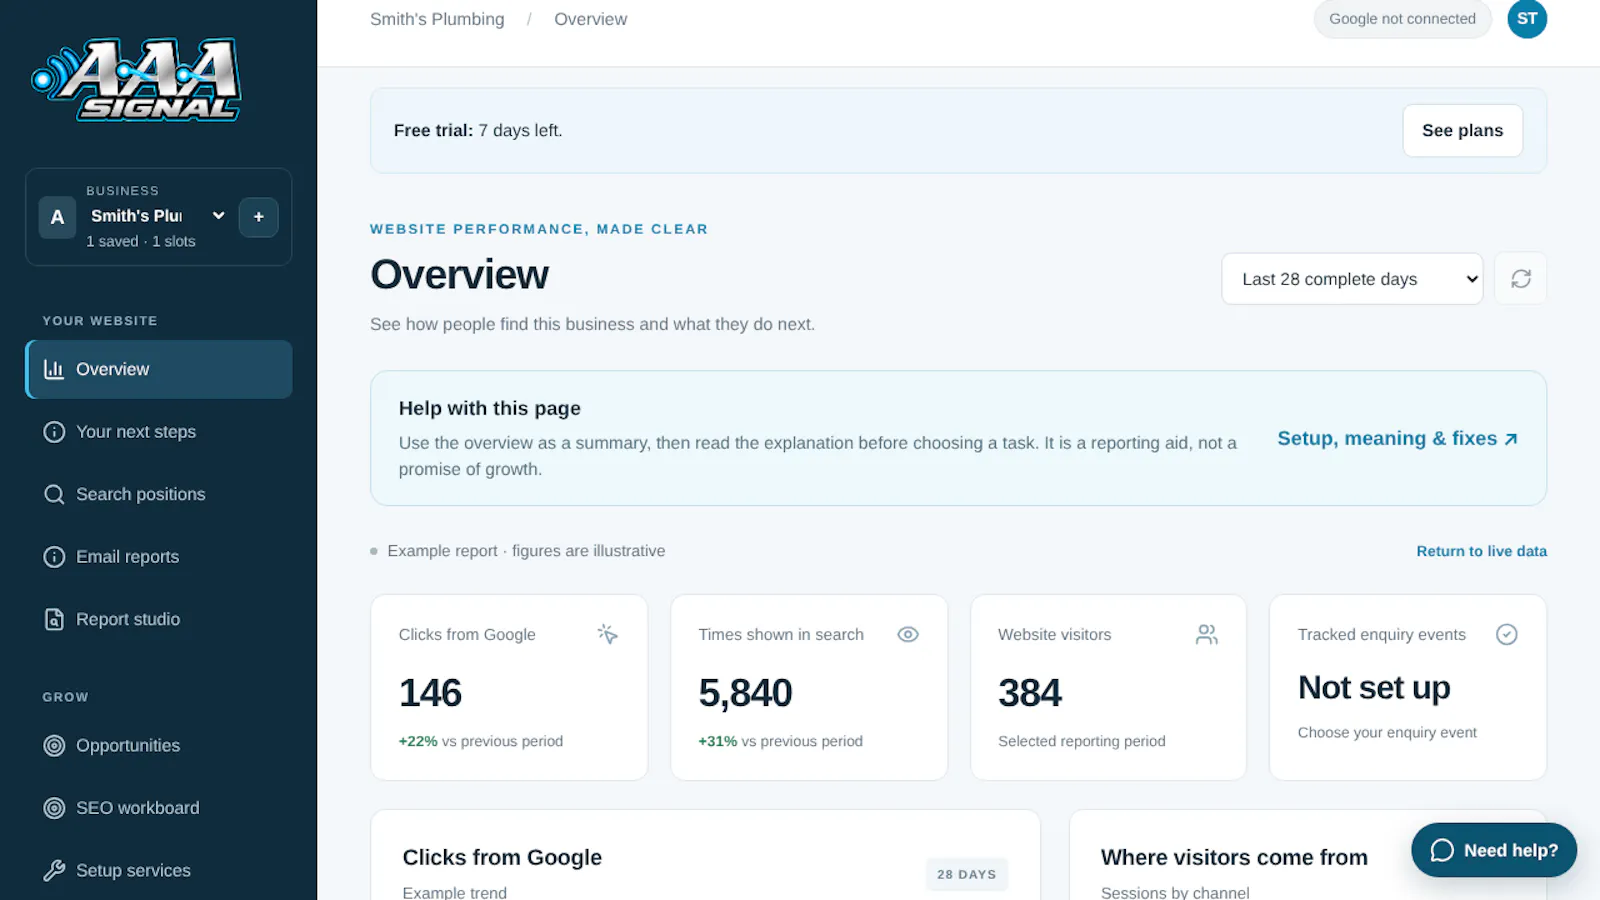Click the A business initial tile
This screenshot has width=1600, height=900.
(57, 217)
